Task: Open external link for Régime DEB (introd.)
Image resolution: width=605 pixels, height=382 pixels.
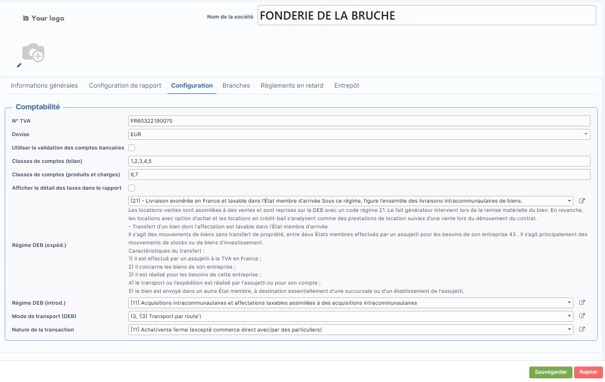Action: 582,303
